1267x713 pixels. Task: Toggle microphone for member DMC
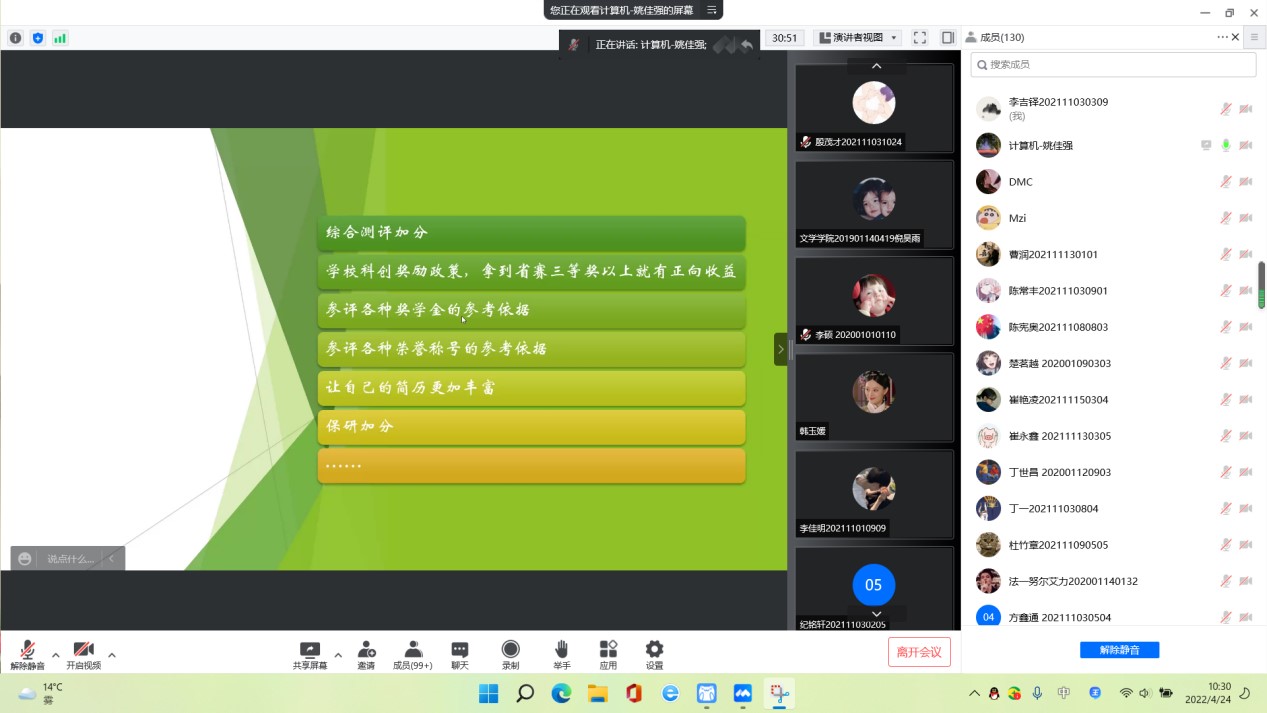coord(1225,182)
